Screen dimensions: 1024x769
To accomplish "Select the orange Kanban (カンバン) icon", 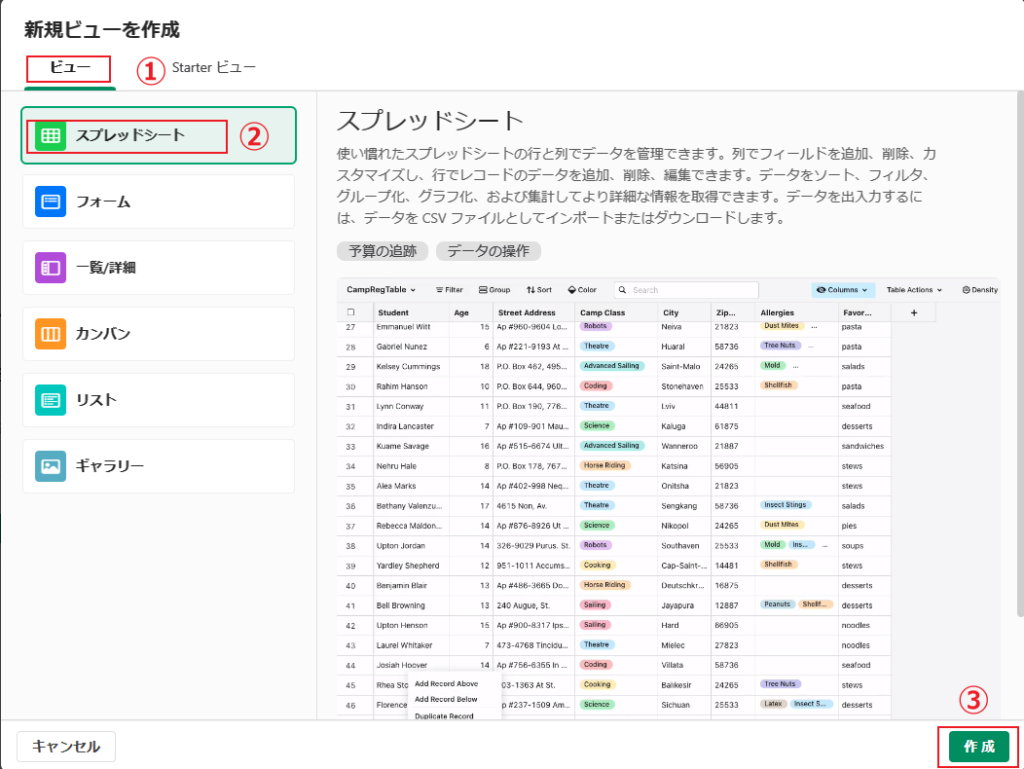I will coord(51,334).
